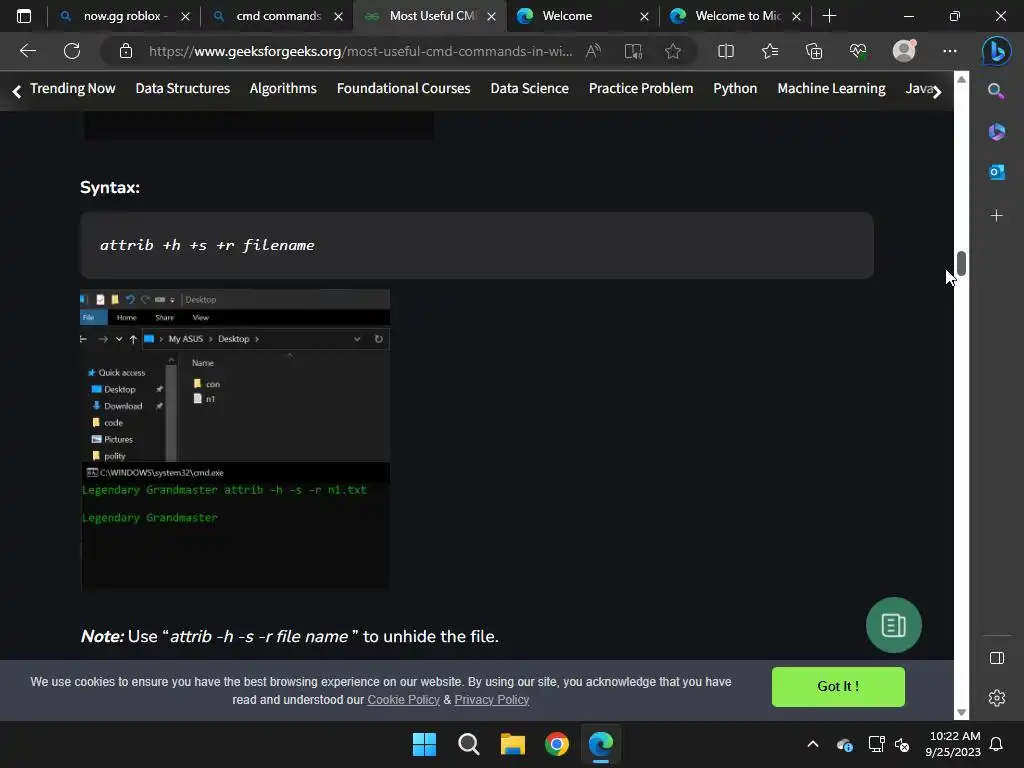This screenshot has height=768, width=1024.
Task: Open the Python menu
Action: (x=735, y=88)
